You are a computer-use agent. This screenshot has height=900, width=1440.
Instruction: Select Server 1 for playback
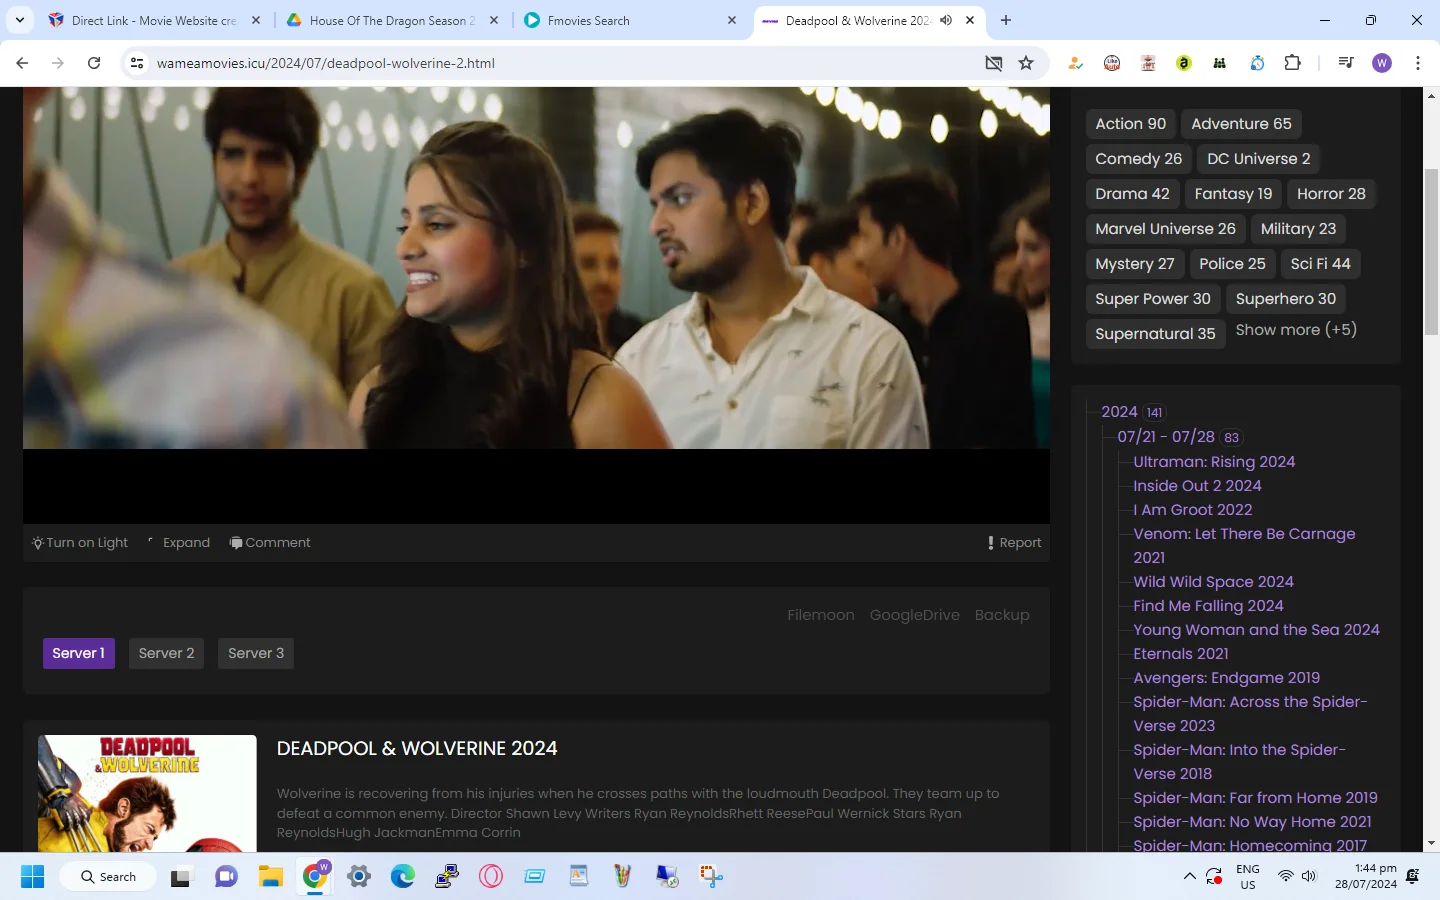[x=79, y=653]
